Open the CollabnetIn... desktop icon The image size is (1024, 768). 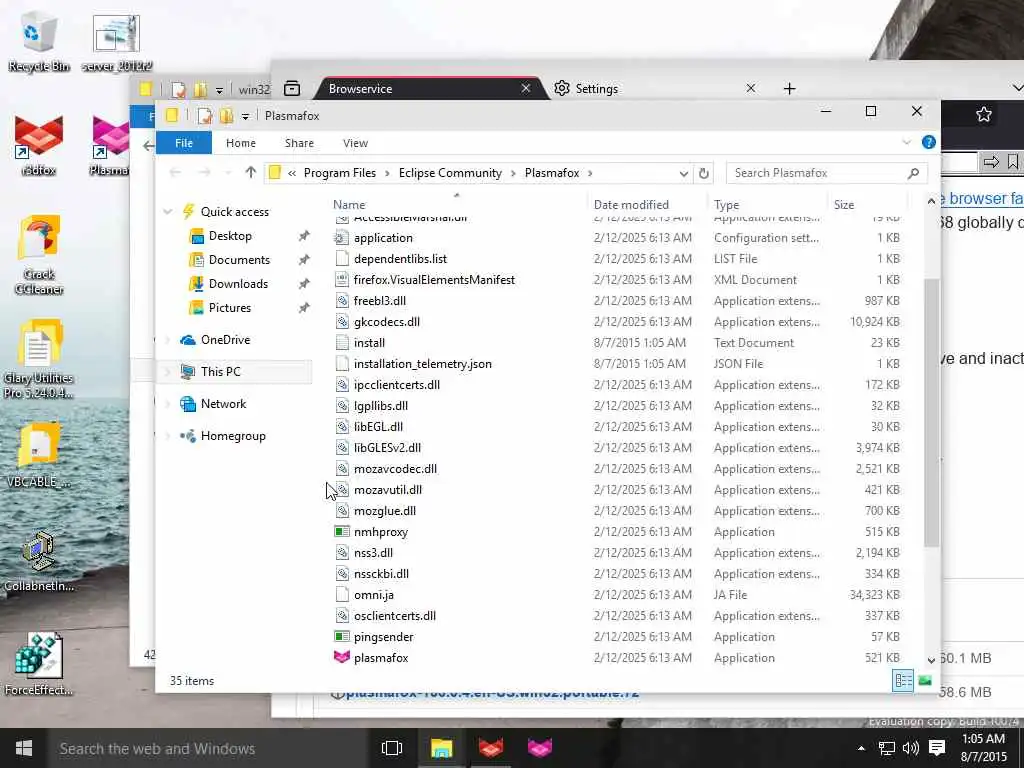tap(39, 560)
